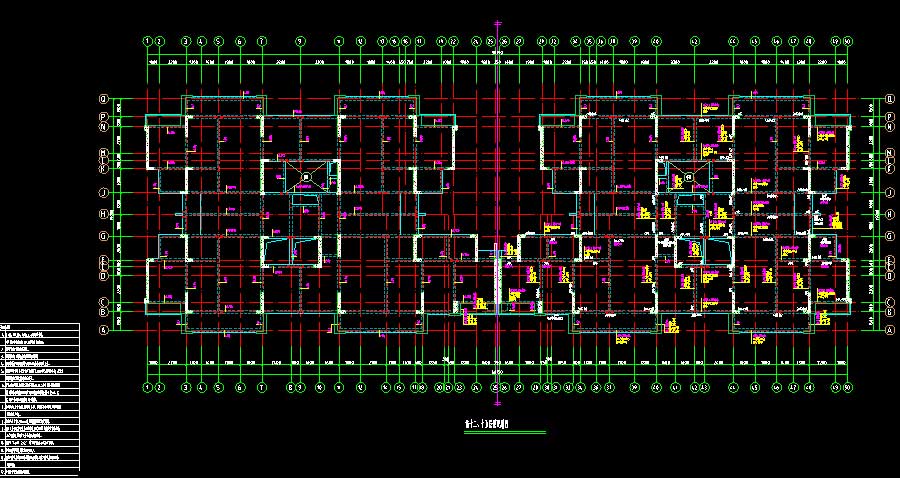Select axis bubble J on left side
The image size is (900, 478).
click(102, 192)
